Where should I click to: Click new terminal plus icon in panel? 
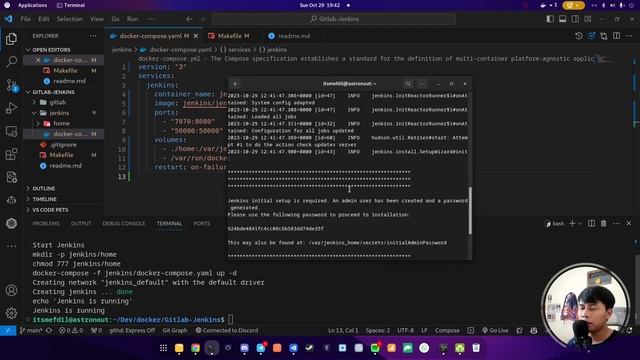coord(572,223)
